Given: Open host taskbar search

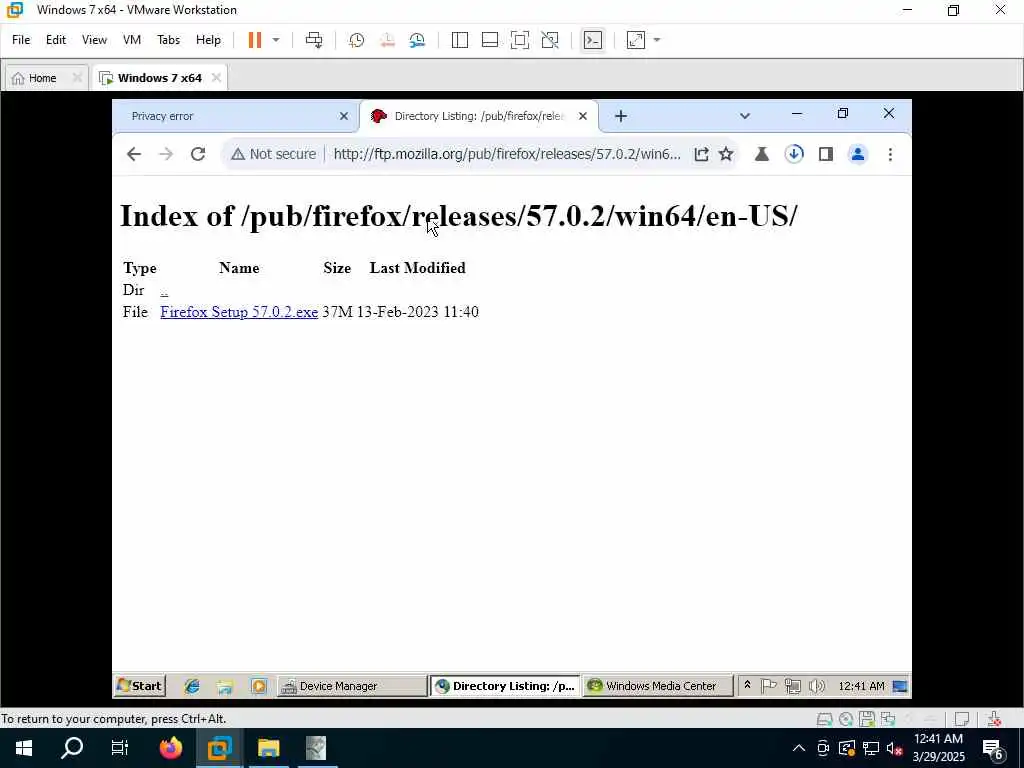Looking at the screenshot, I should [72, 748].
